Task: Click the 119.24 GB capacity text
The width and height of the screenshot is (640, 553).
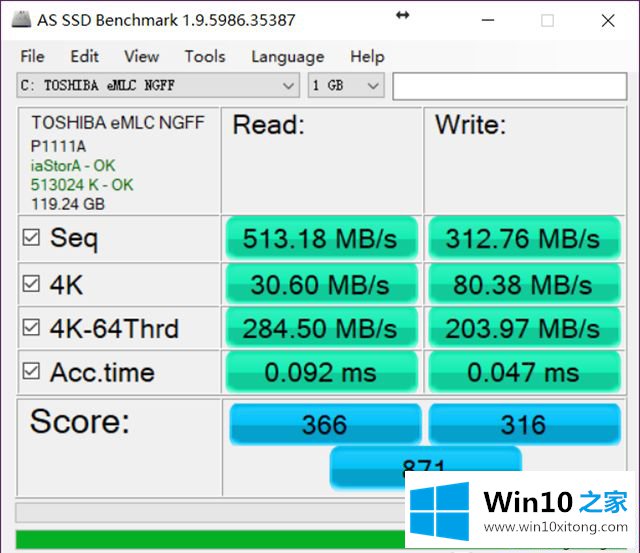Action: tap(68, 204)
